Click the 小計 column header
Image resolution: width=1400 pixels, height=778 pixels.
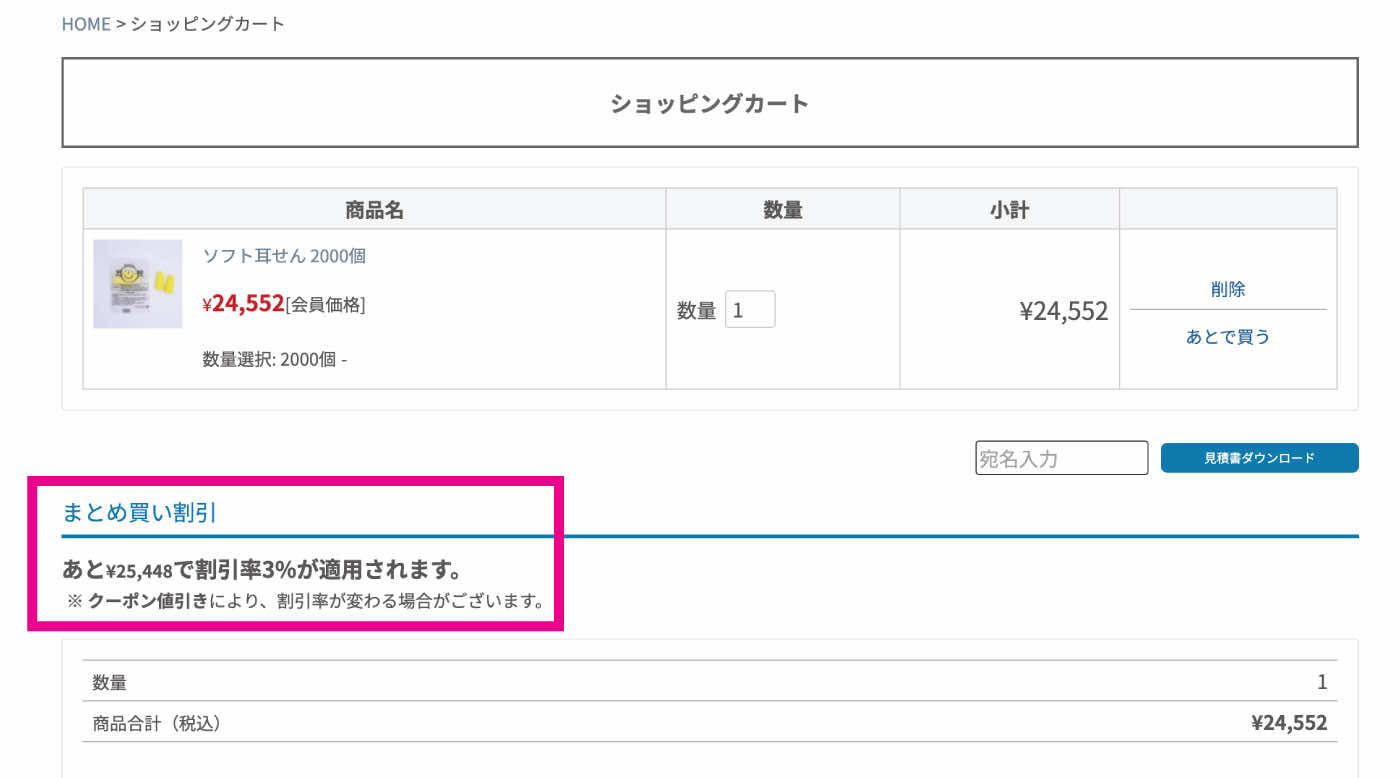[1009, 210]
